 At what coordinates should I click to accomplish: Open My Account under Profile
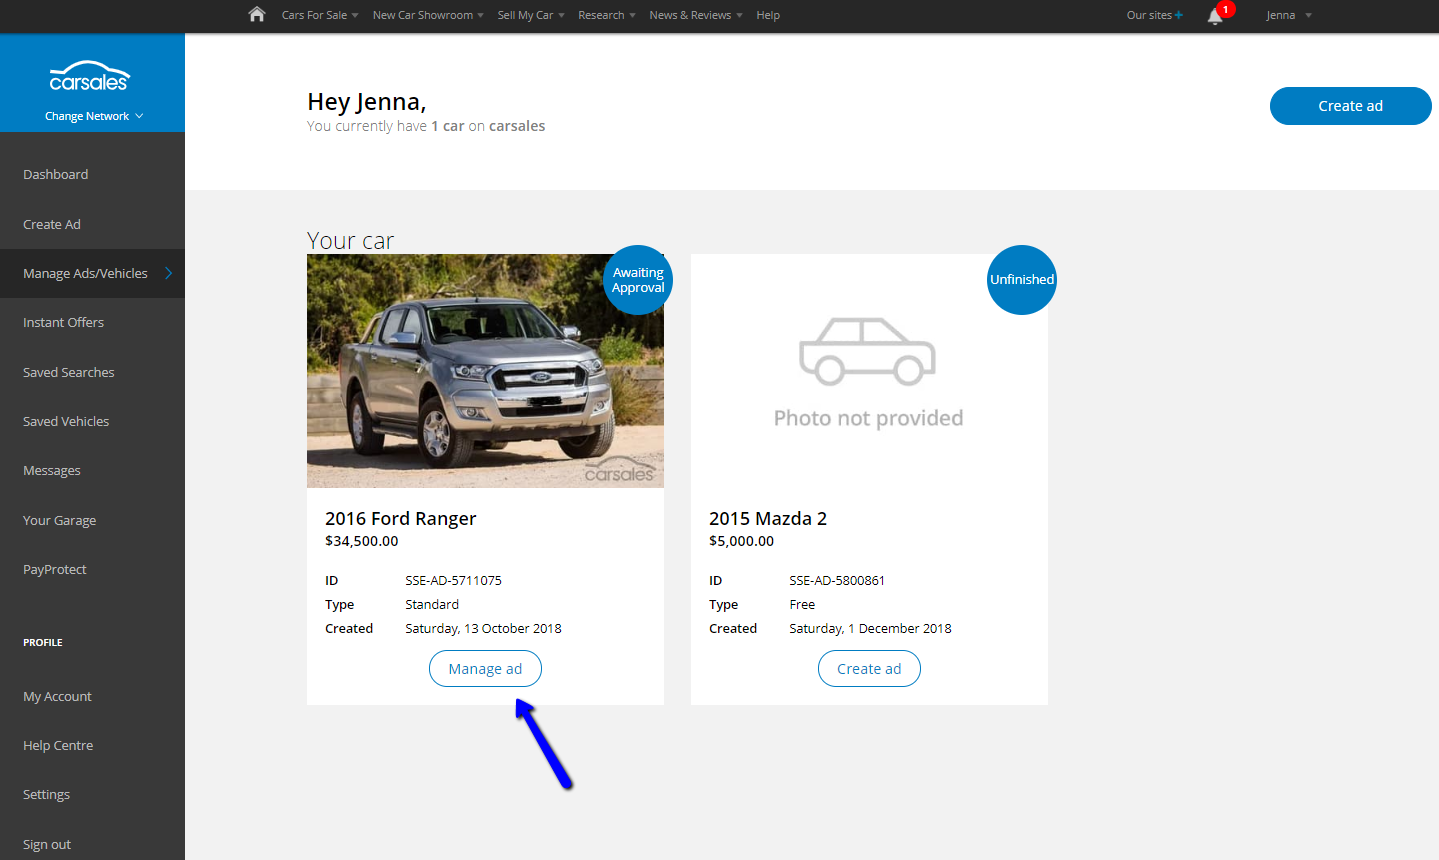pyautogui.click(x=57, y=696)
